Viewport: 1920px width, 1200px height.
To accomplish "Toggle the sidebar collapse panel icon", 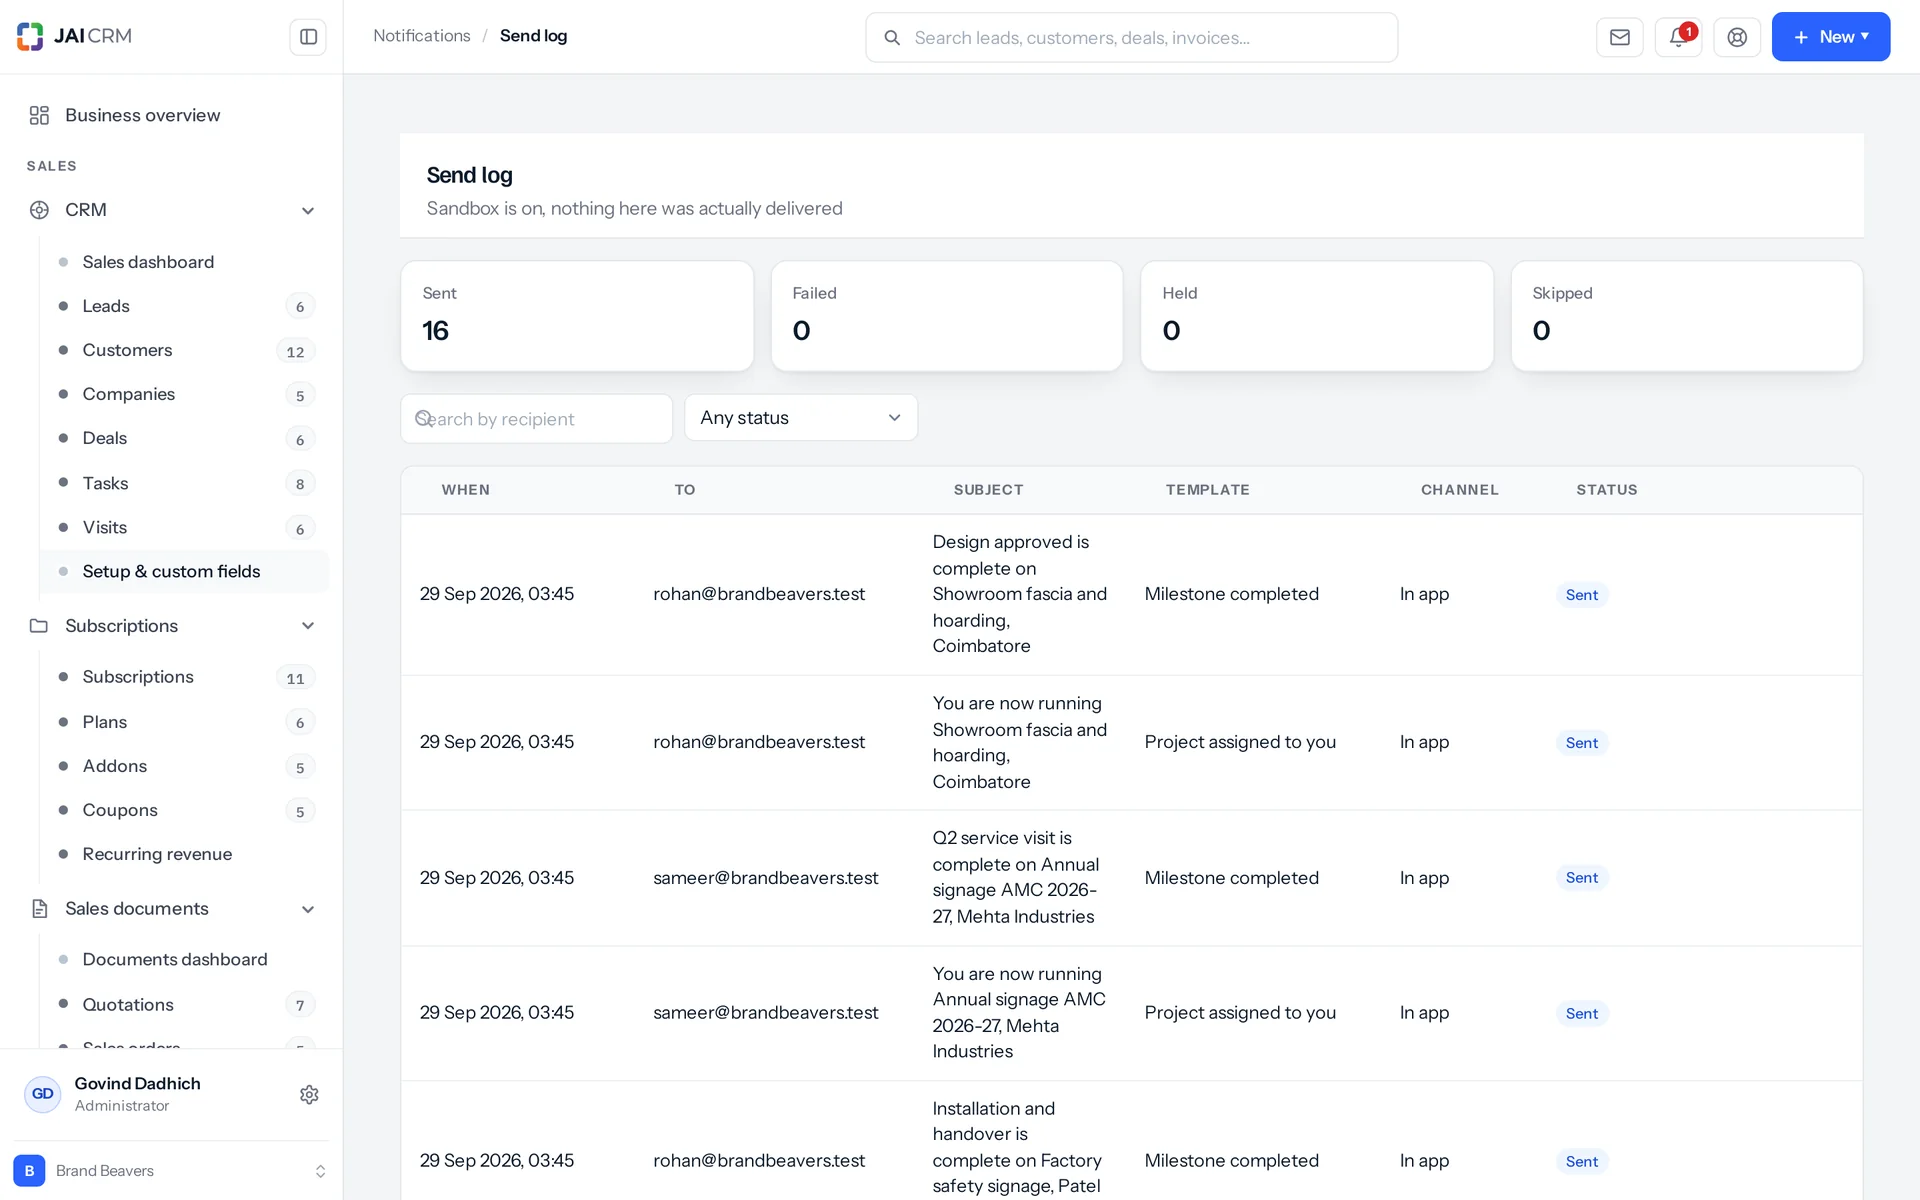I will [x=308, y=37].
